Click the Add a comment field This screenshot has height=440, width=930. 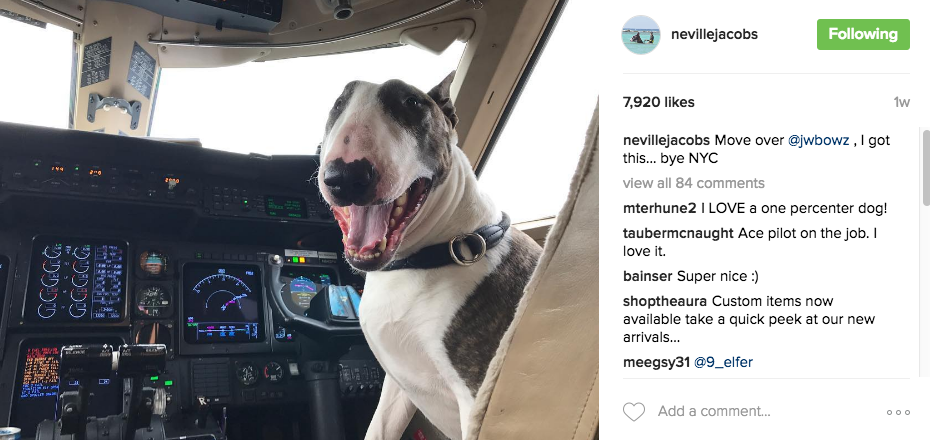[765, 412]
